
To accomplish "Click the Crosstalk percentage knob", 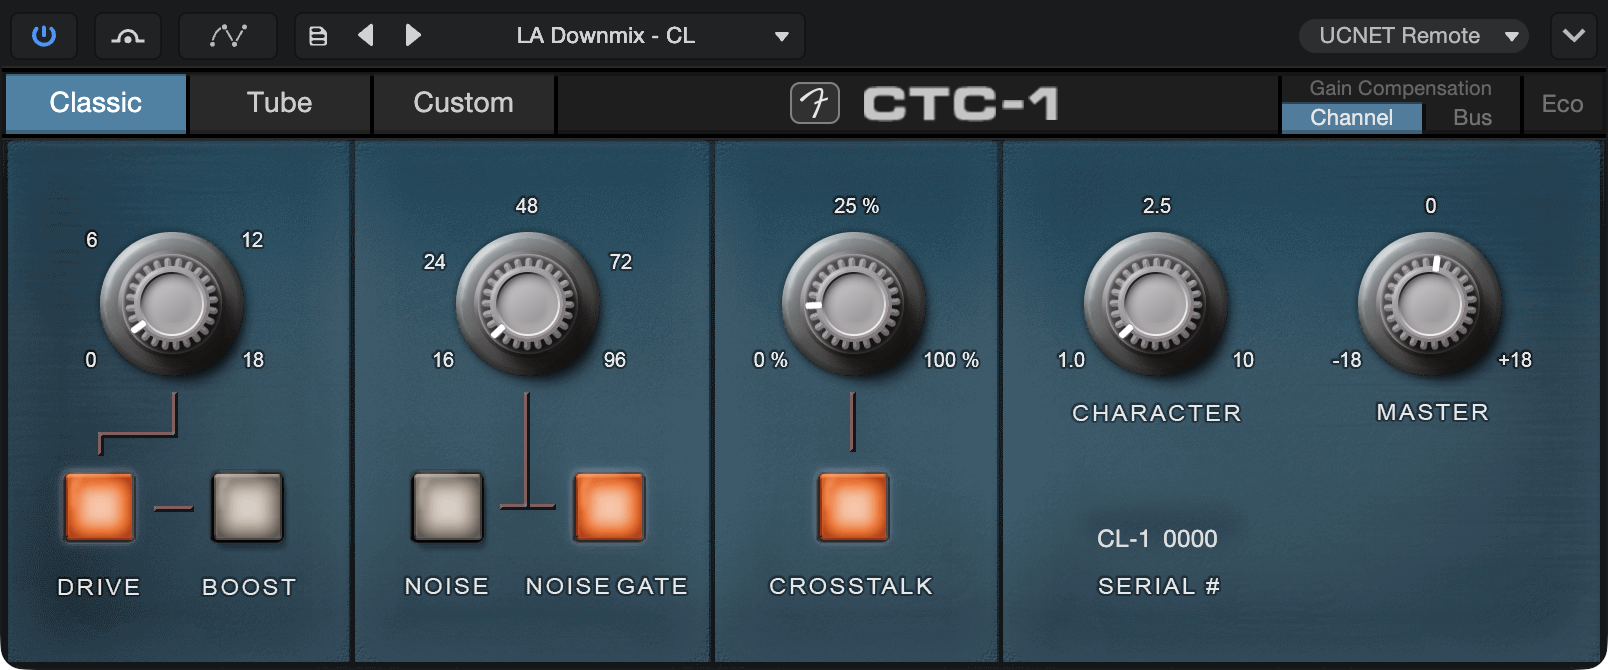I will (x=854, y=304).
